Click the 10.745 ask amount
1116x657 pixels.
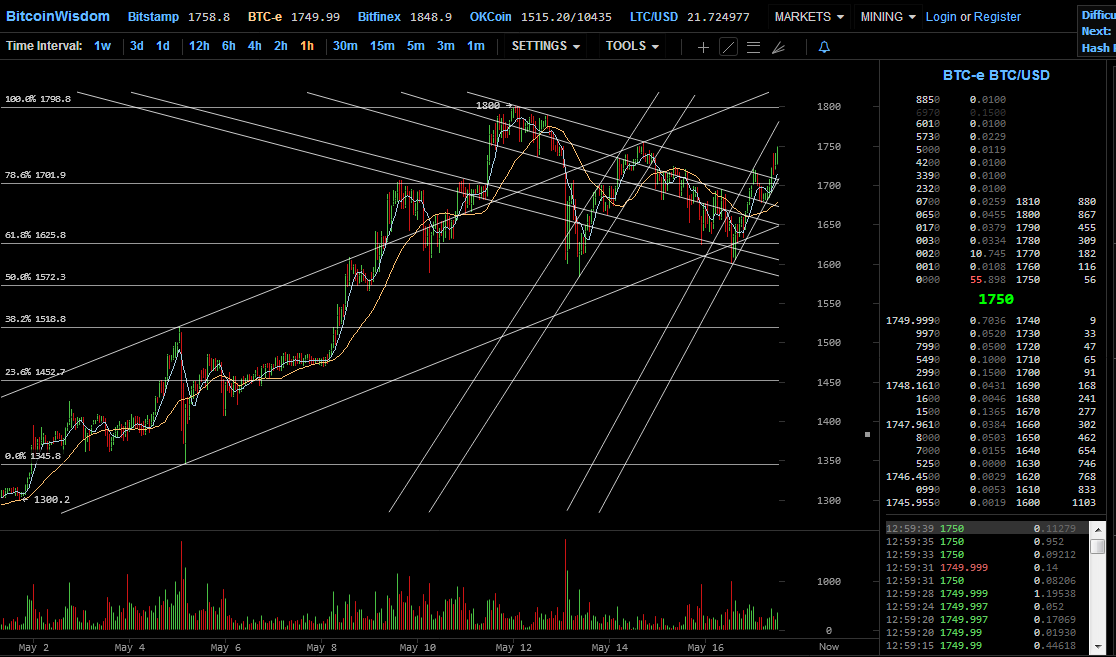988,253
